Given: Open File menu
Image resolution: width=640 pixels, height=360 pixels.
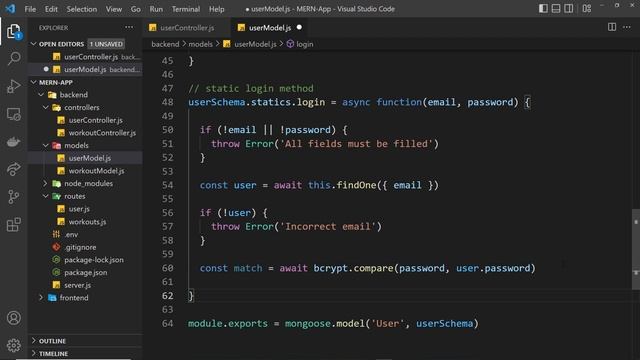Looking at the screenshot, I should [30, 9].
